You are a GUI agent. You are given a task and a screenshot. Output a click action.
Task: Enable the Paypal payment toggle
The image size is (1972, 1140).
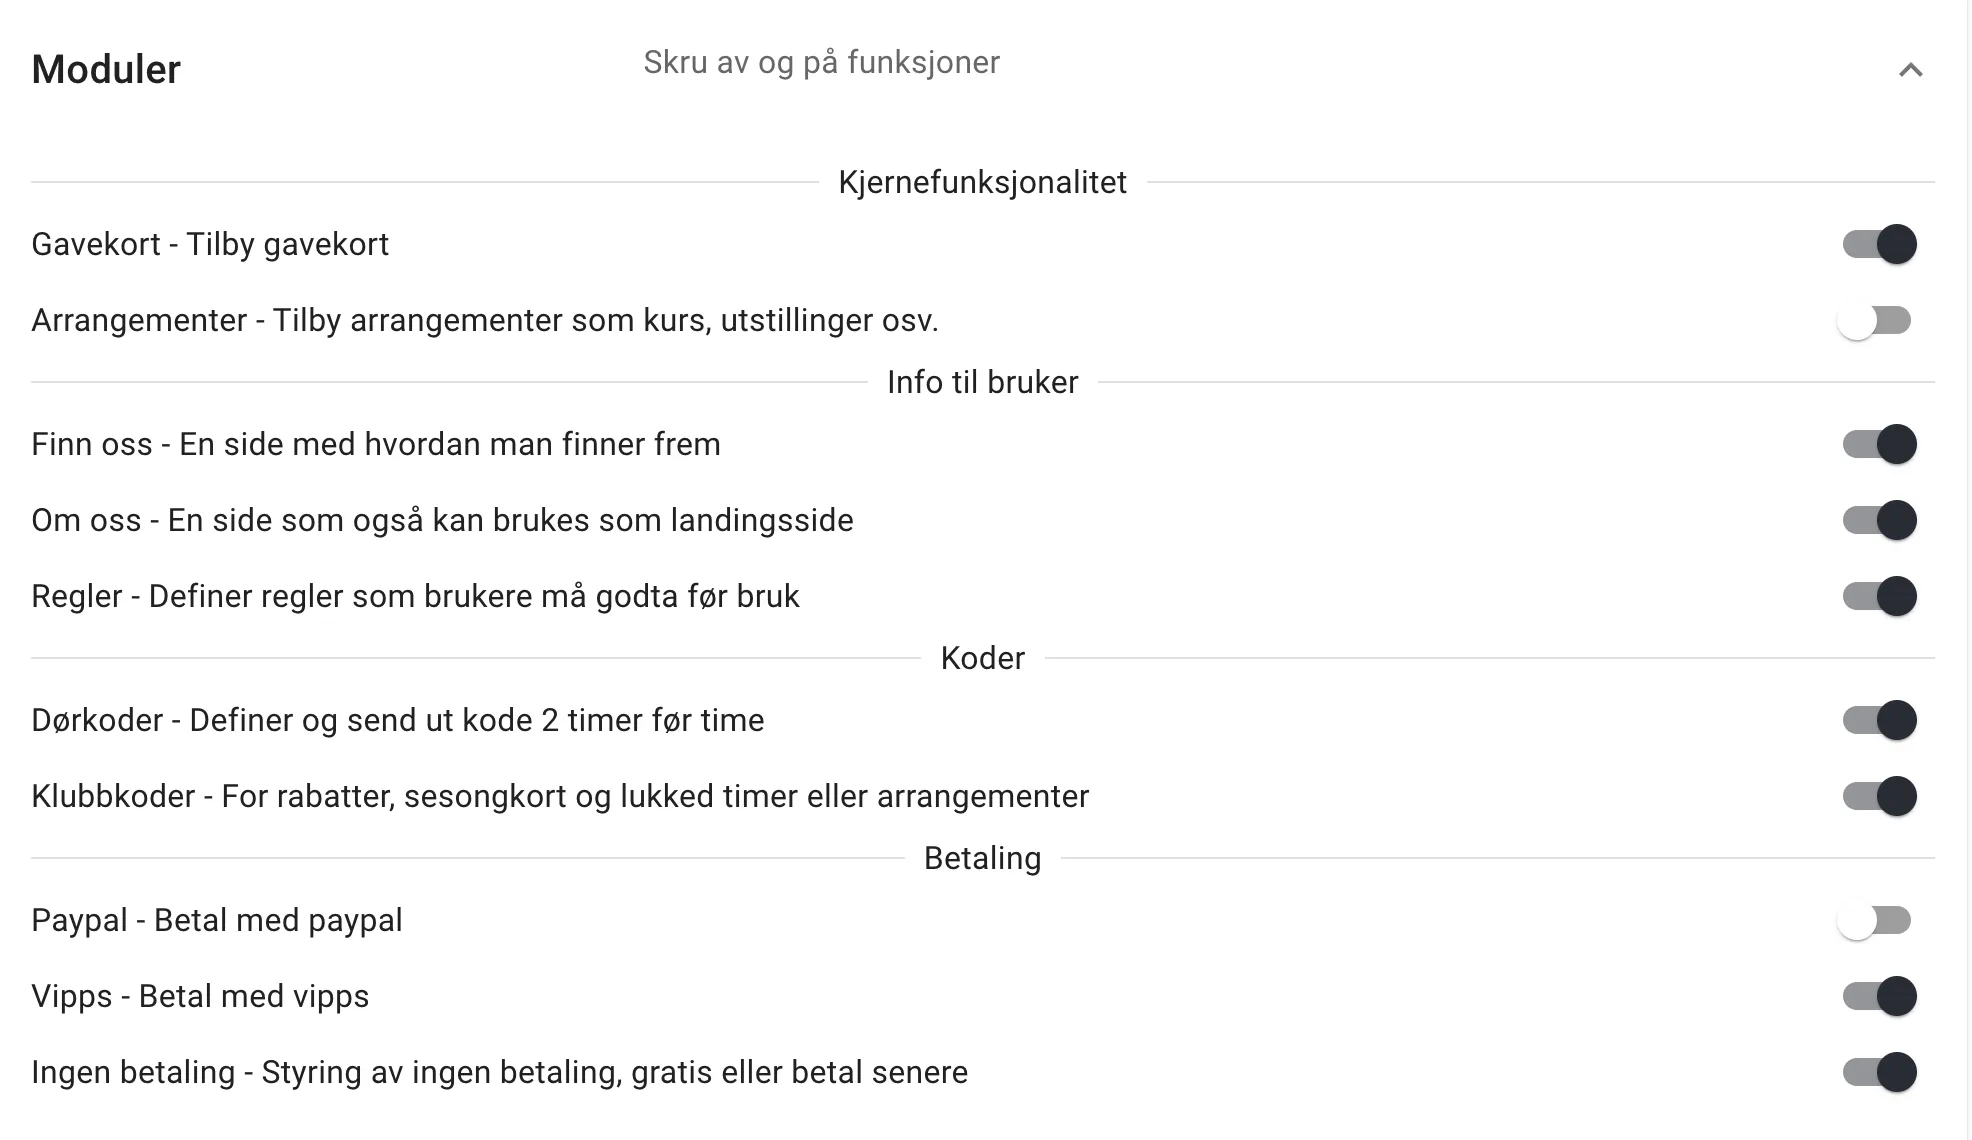pyautogui.click(x=1877, y=921)
